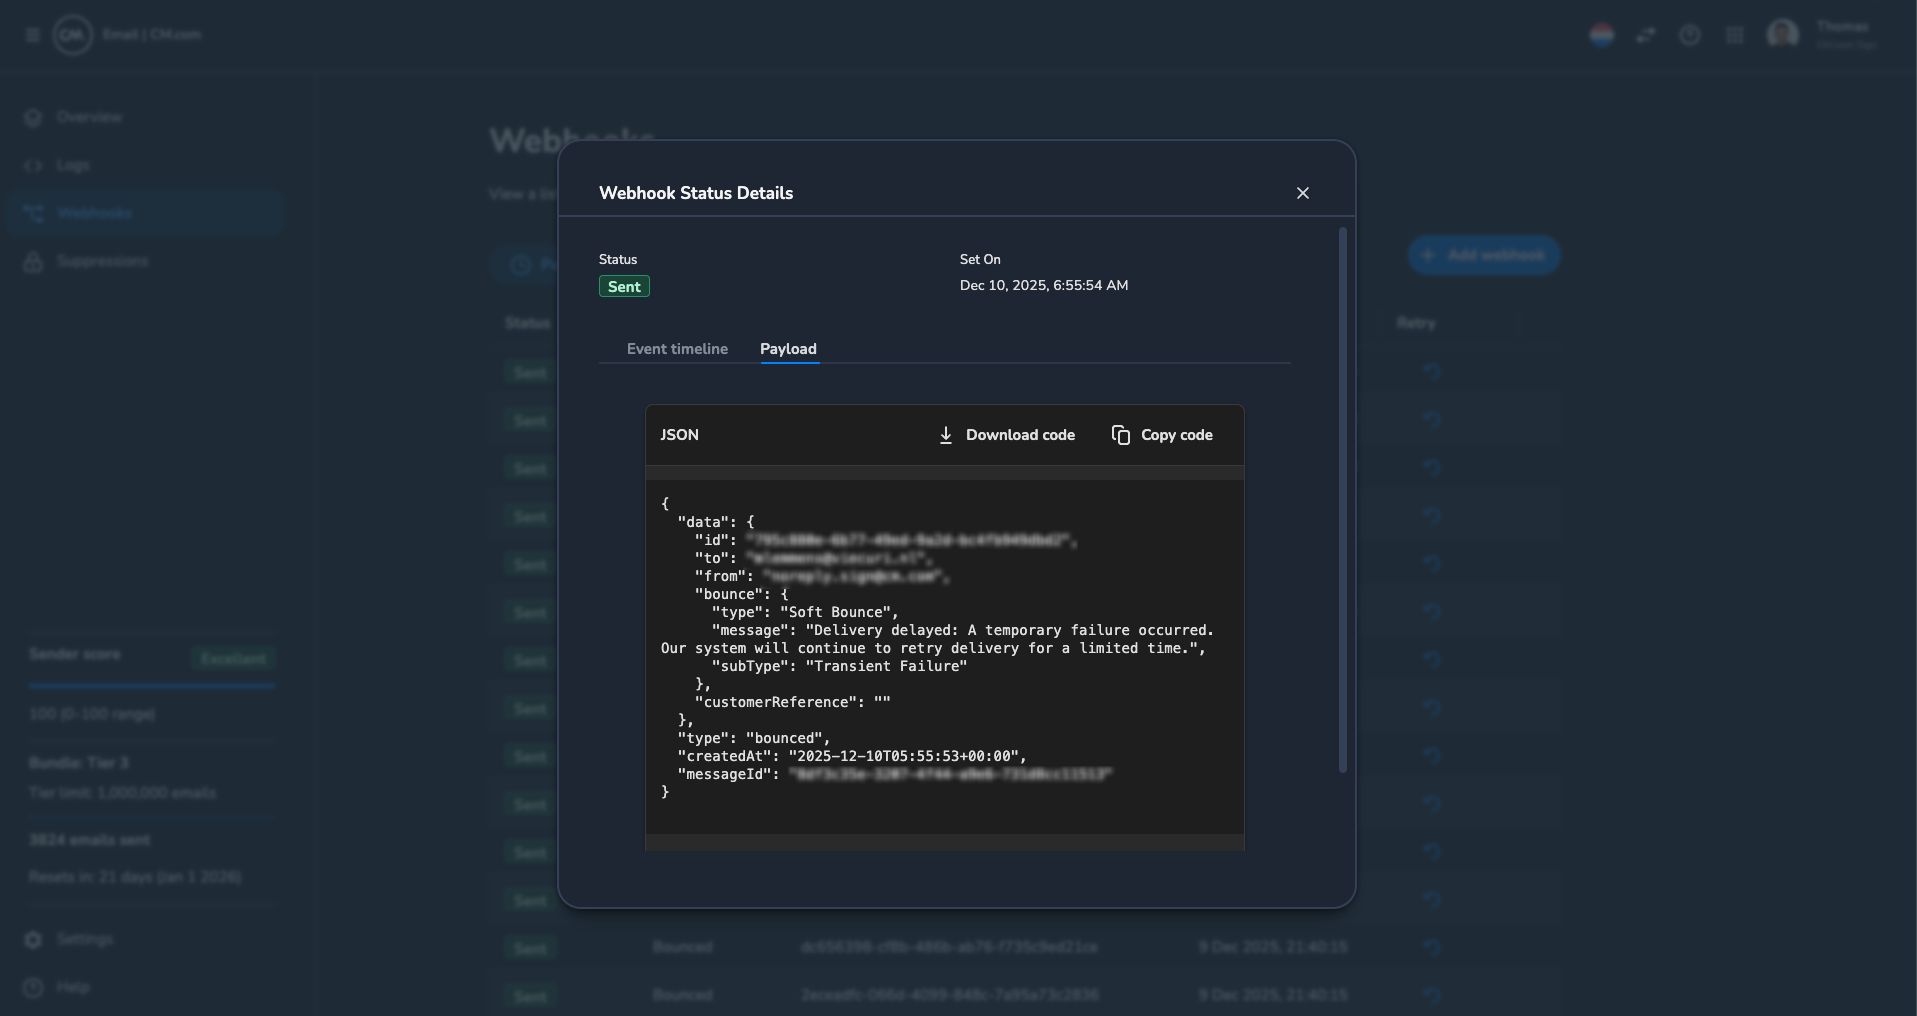The image size is (1917, 1016).
Task: Click the Copy code button
Action: pyautogui.click(x=1162, y=435)
